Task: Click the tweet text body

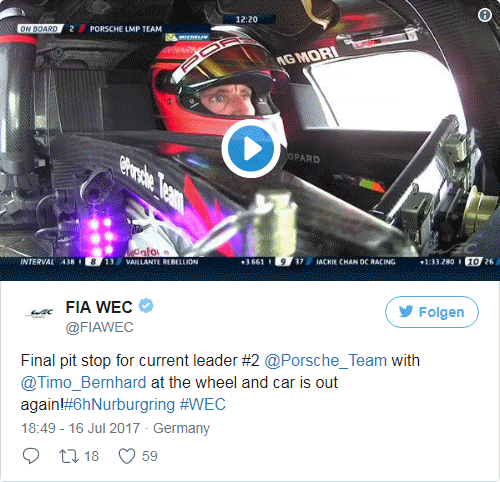Action: point(220,383)
